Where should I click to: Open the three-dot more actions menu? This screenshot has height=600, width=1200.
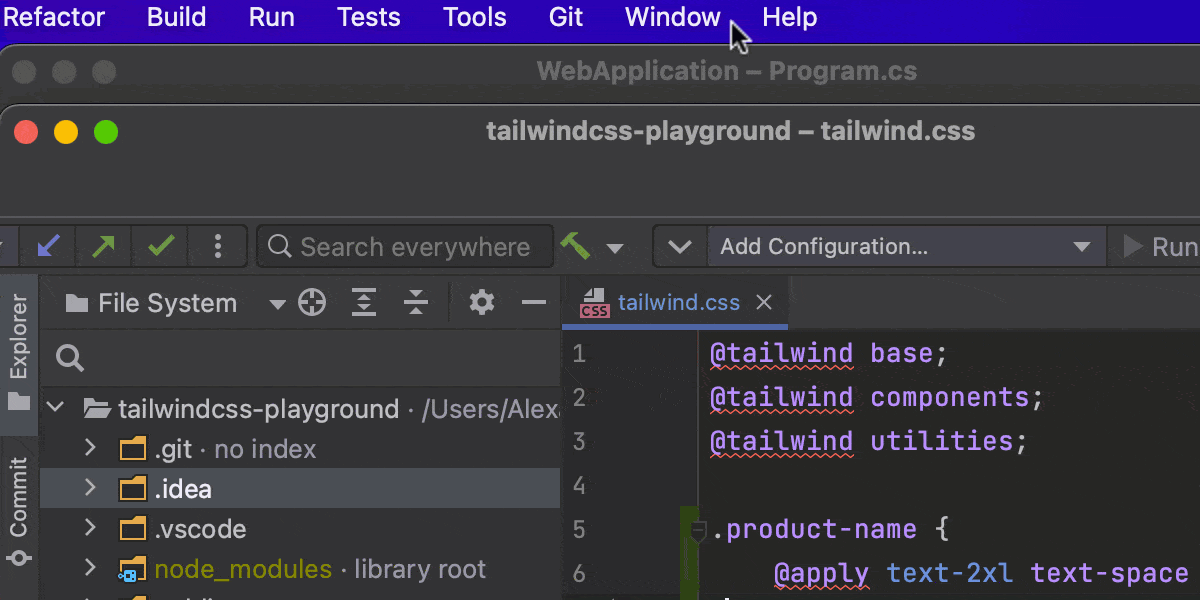(218, 246)
